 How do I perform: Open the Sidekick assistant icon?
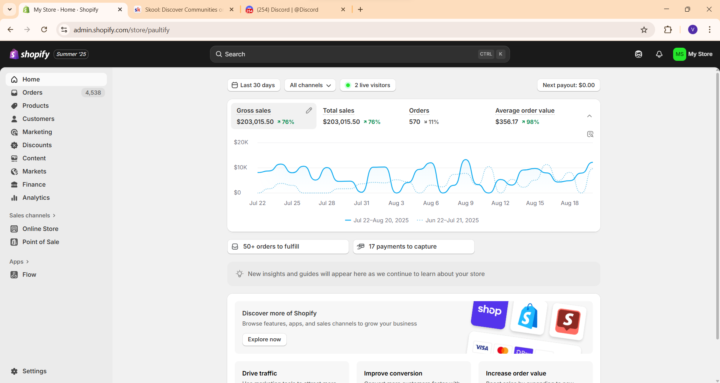[638, 54]
